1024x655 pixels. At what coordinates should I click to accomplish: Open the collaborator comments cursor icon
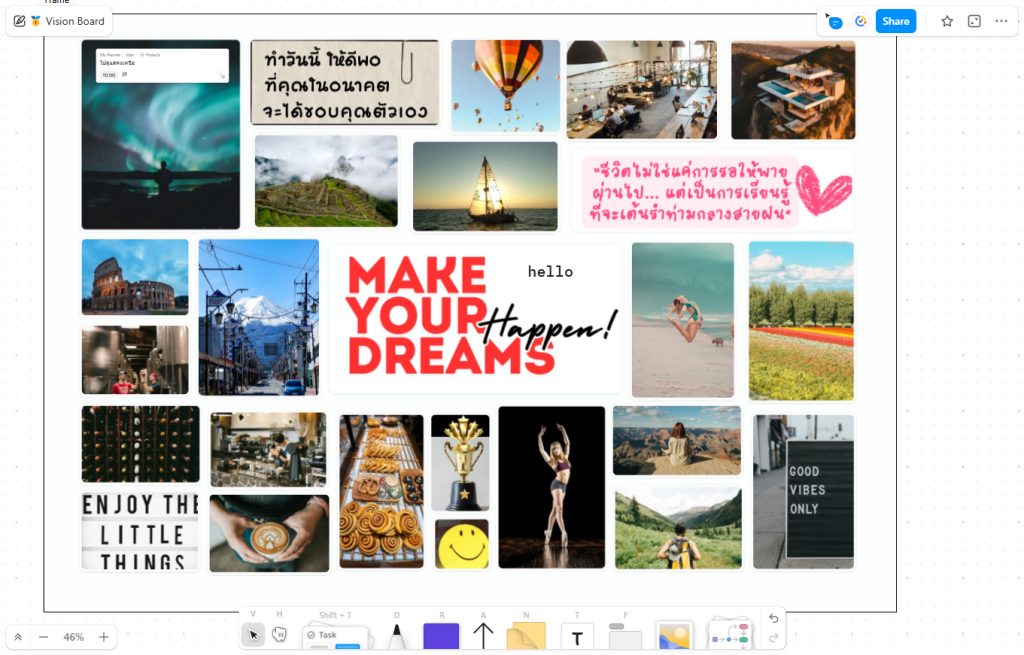[x=834, y=21]
